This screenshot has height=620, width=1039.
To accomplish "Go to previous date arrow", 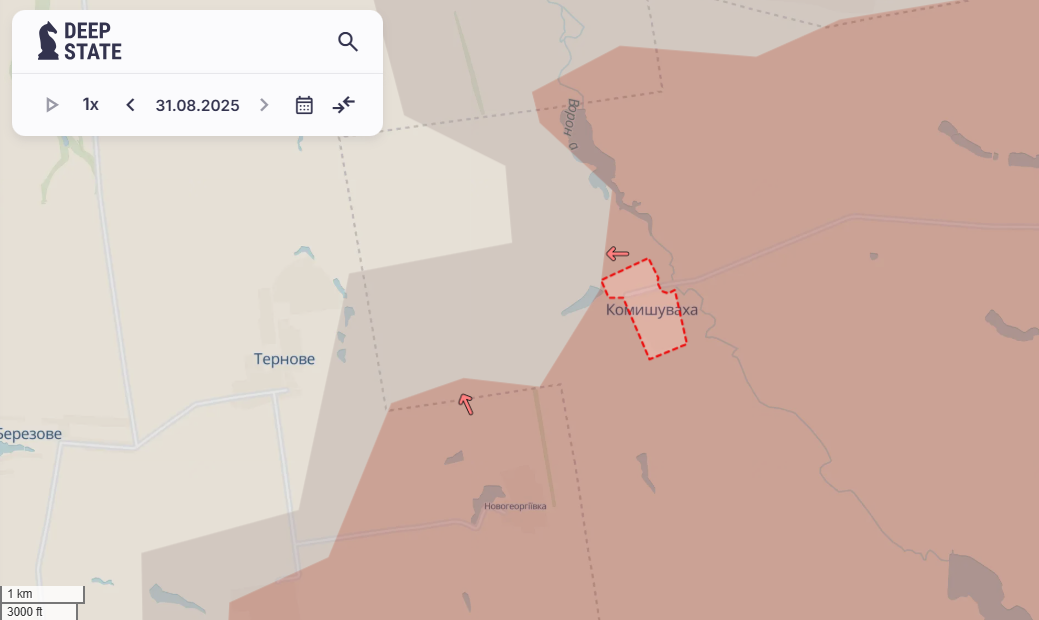I will click(130, 105).
